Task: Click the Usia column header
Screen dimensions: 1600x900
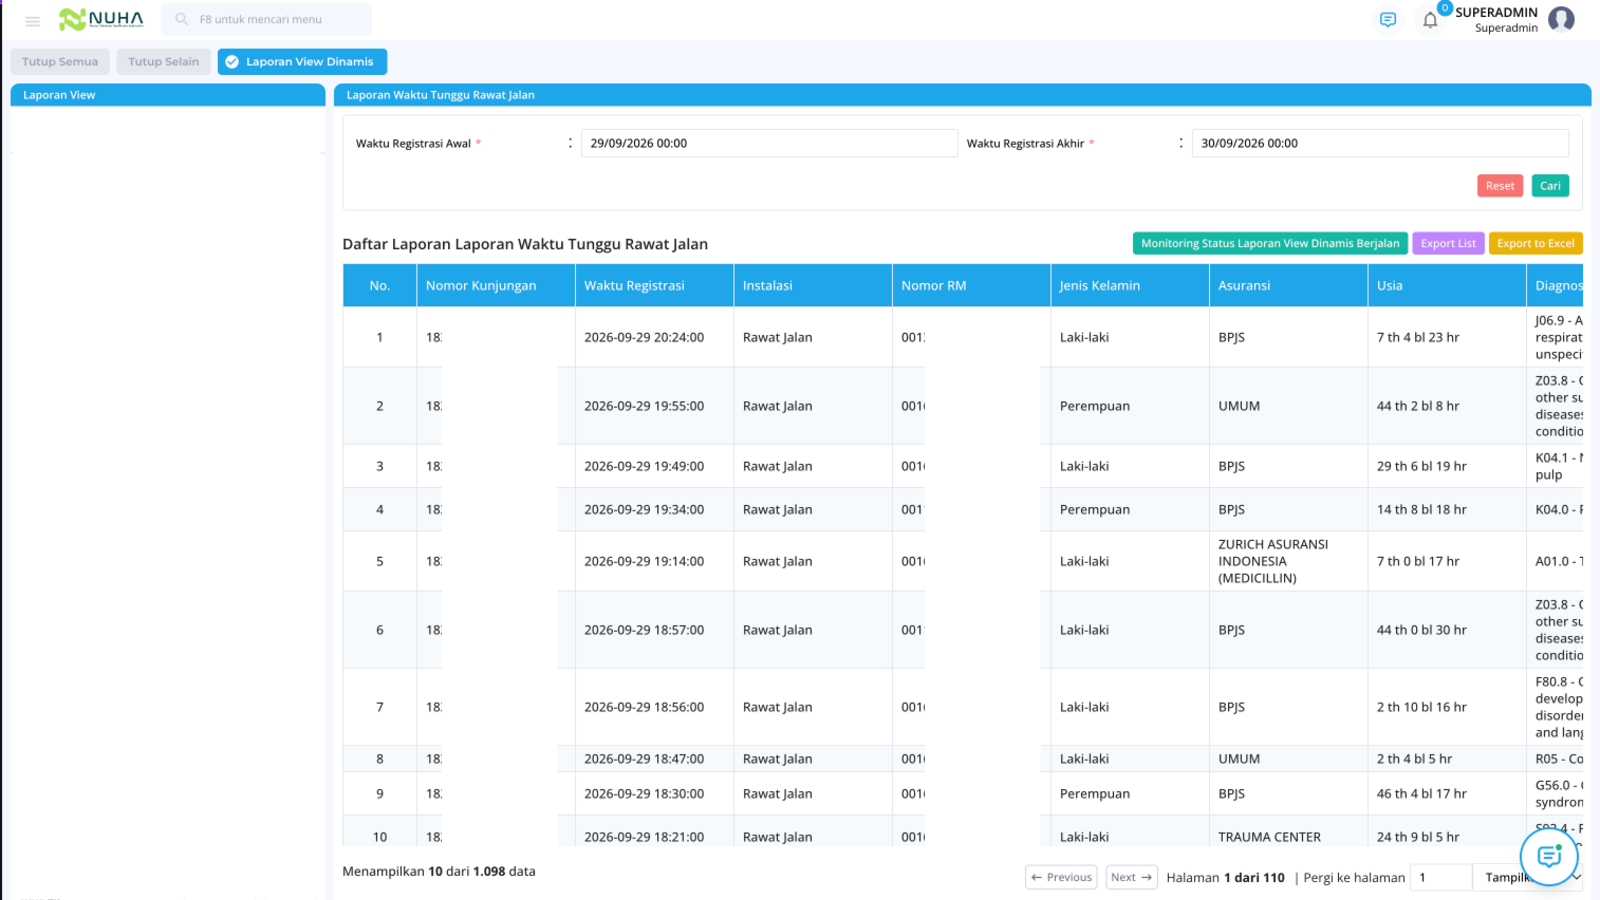Action: [x=1447, y=286]
